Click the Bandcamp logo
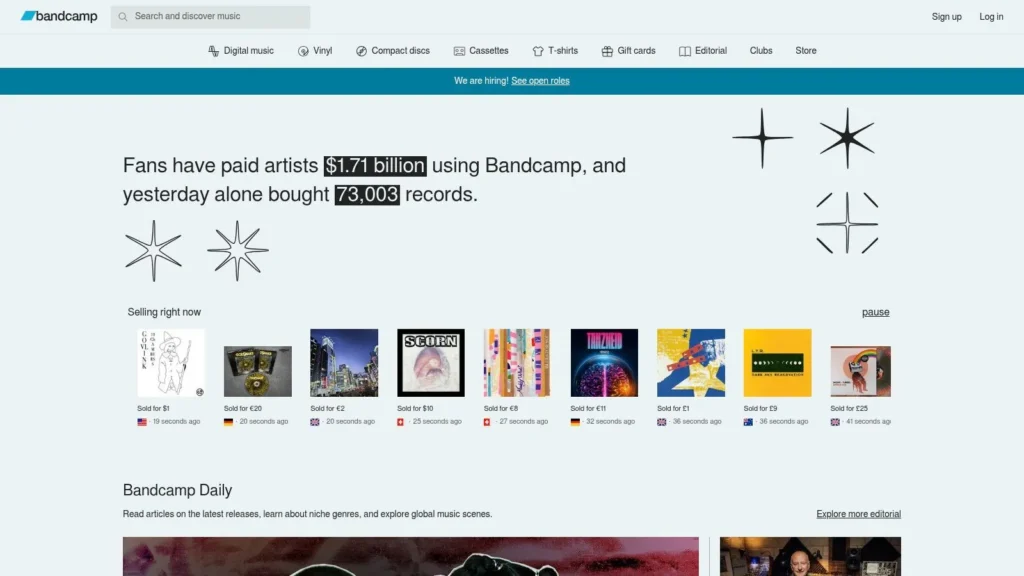Viewport: 1024px width, 576px height. pos(59,16)
